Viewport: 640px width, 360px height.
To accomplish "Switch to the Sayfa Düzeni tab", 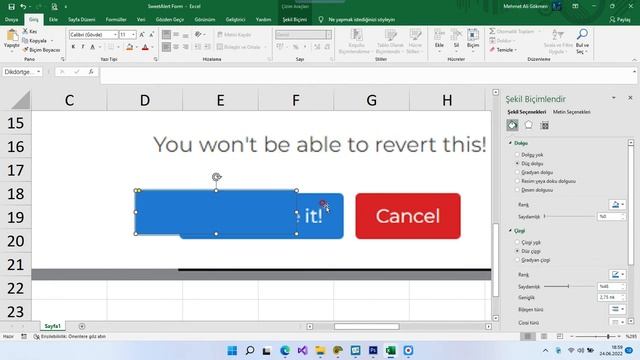I will pos(82,20).
